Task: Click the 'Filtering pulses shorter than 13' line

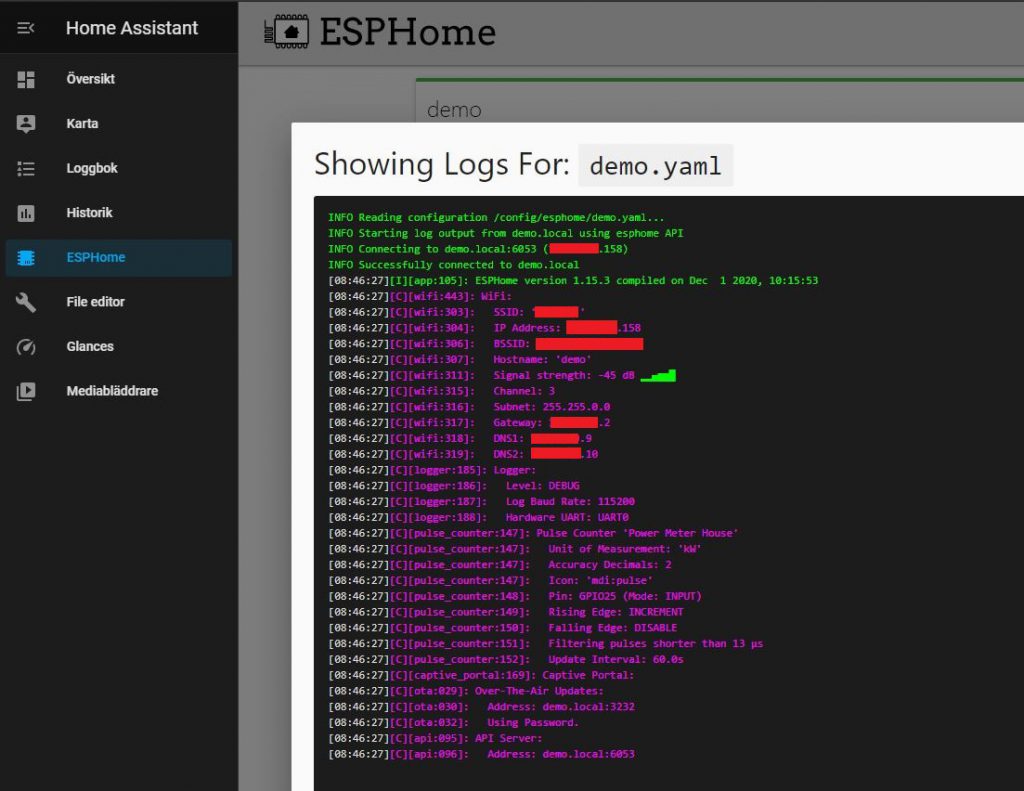Action: pyautogui.click(x=545, y=643)
